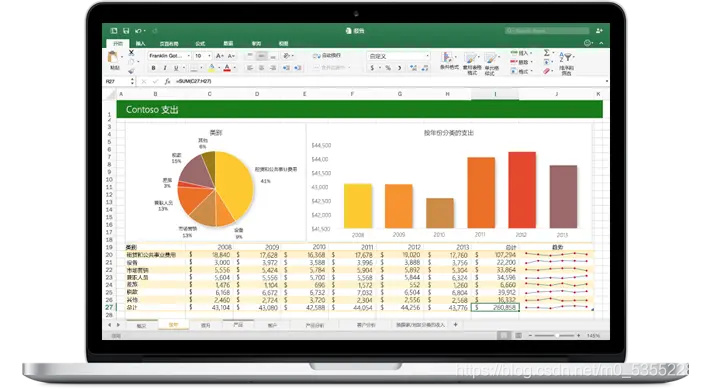Click the Sort and Filter funnel icon
This screenshot has height=389, width=713.
(x=567, y=57)
